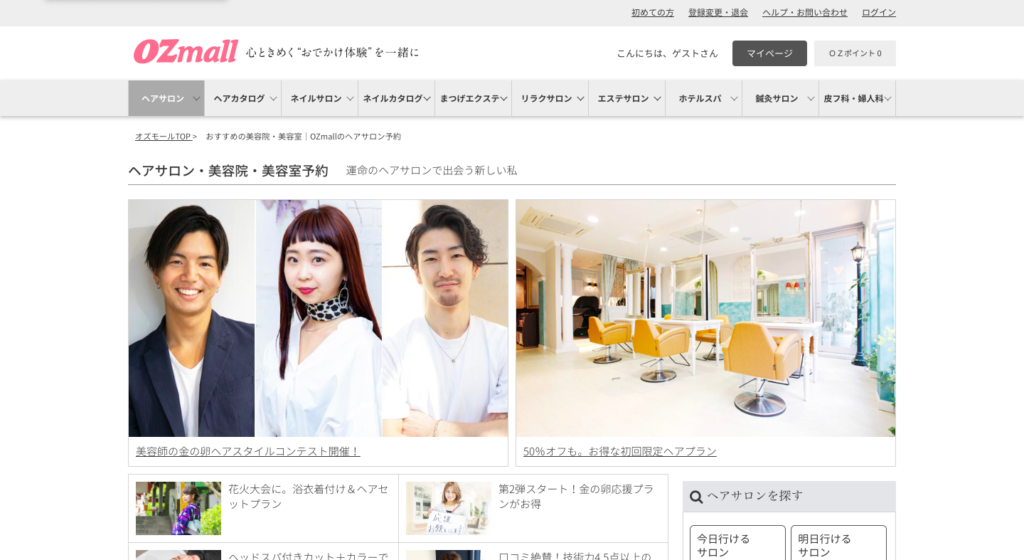Open the three hairstylists contest banner image
Viewport: 1024px width, 560px height.
tap(318, 318)
